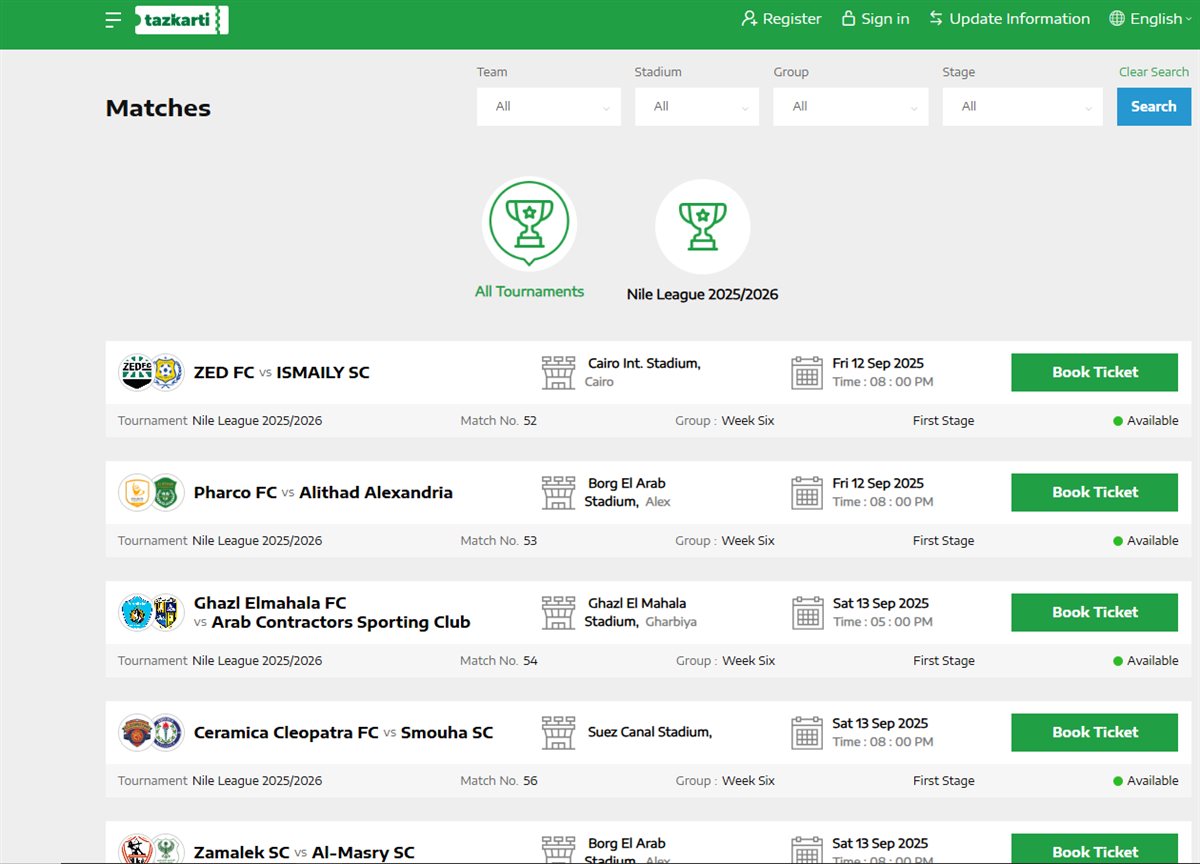The height and width of the screenshot is (864, 1200).
Task: Click the Ghazl Elmahala FC team name
Action: coord(270,603)
